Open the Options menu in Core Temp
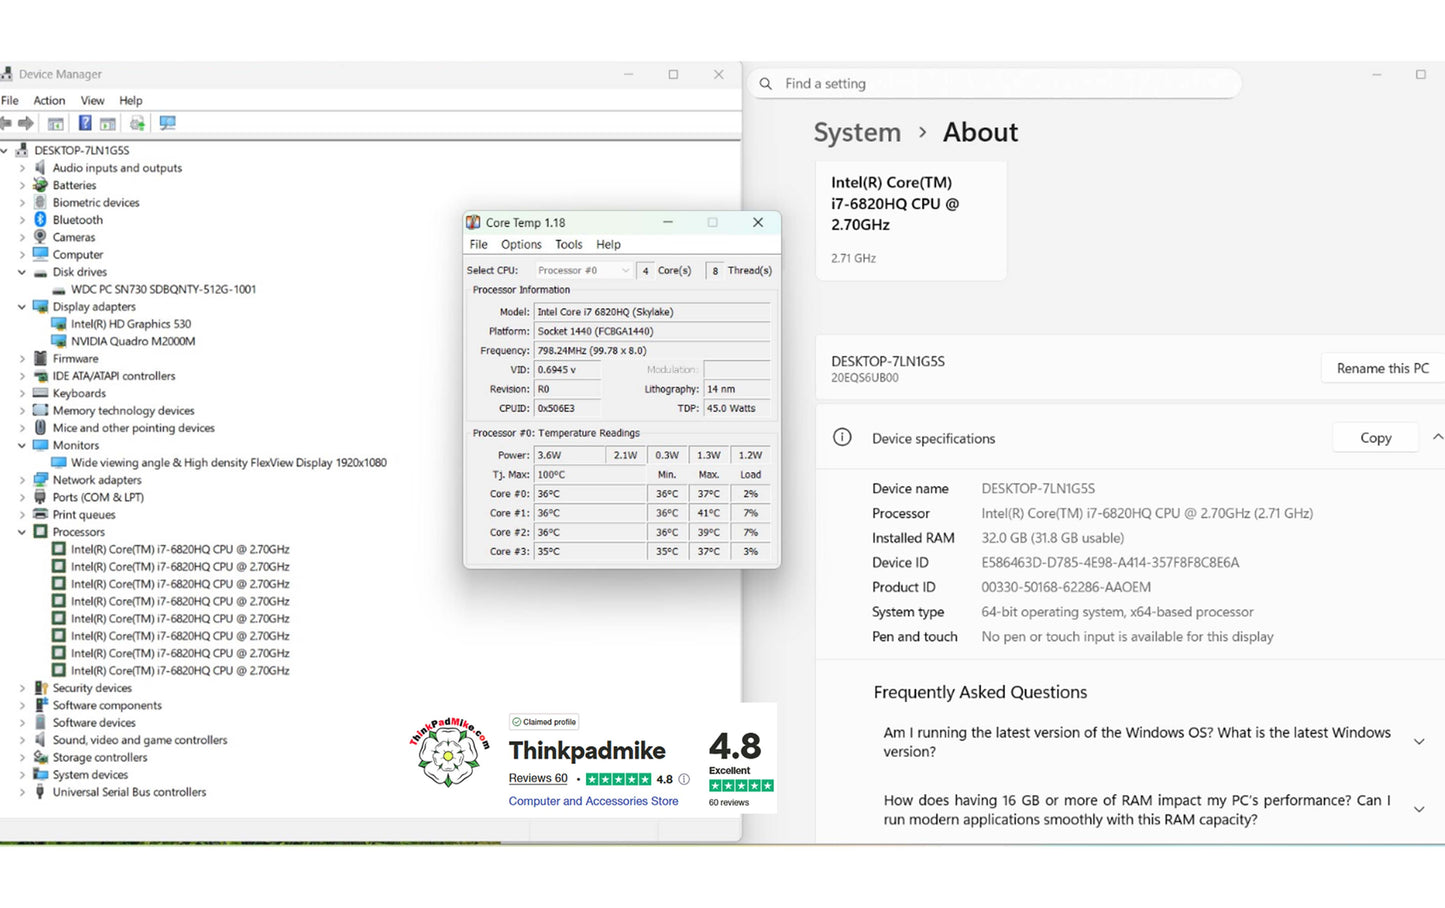This screenshot has width=1445, height=908. [521, 244]
